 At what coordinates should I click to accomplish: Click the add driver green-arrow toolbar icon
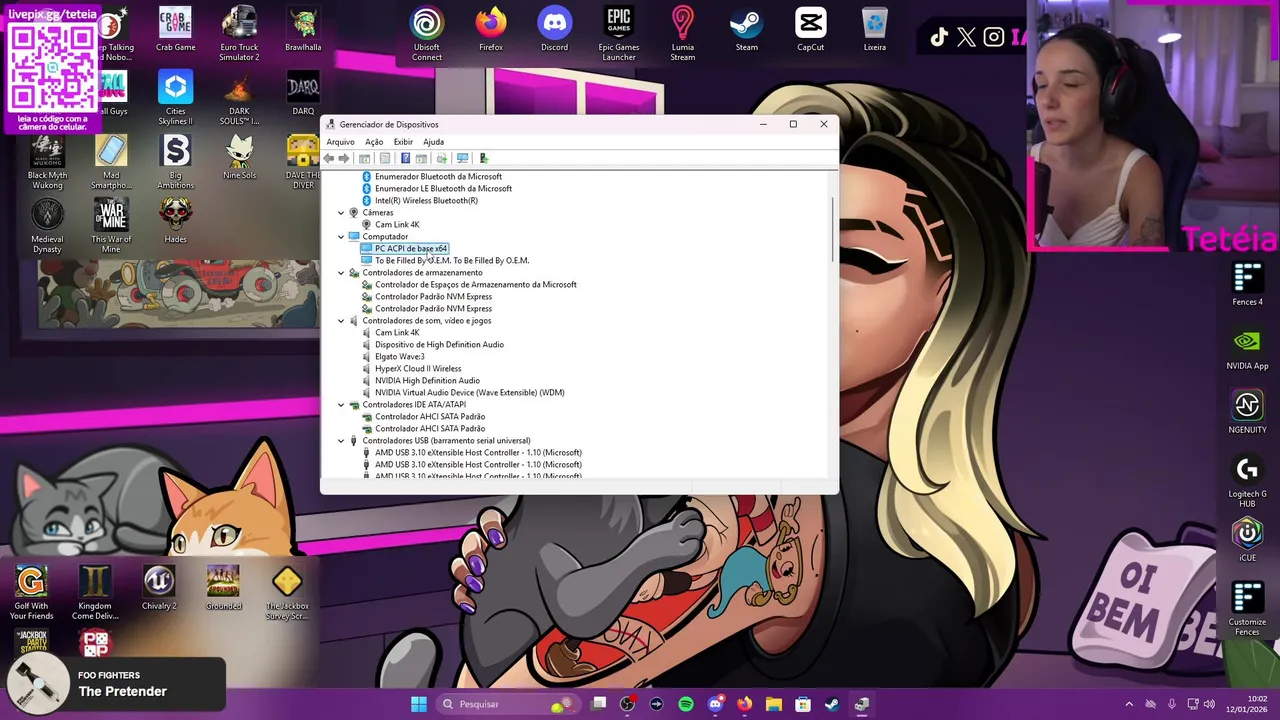tap(484, 158)
